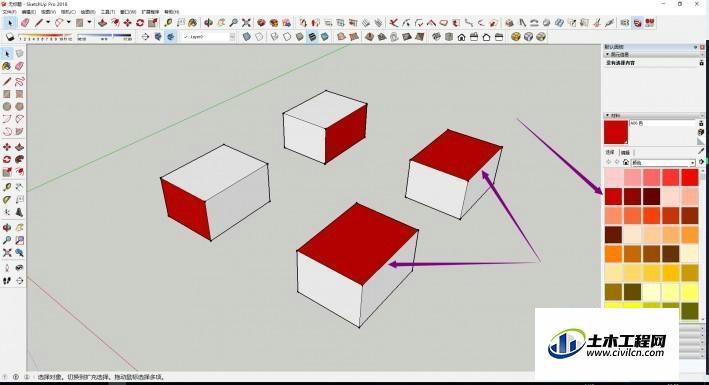Image resolution: width=709 pixels, height=385 pixels.
Task: Click the current material red preview
Action: pos(616,132)
